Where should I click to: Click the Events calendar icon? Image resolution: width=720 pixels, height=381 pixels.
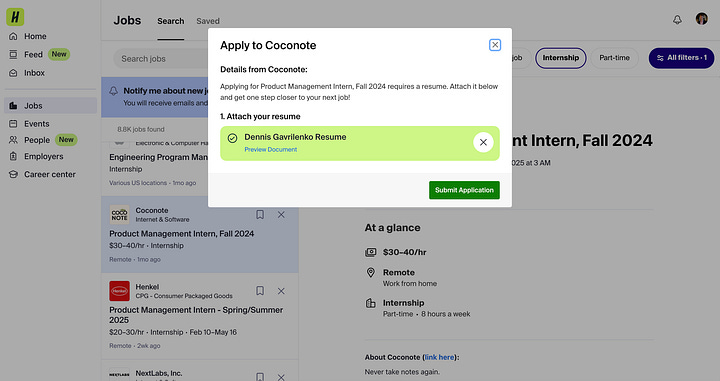tap(13, 124)
